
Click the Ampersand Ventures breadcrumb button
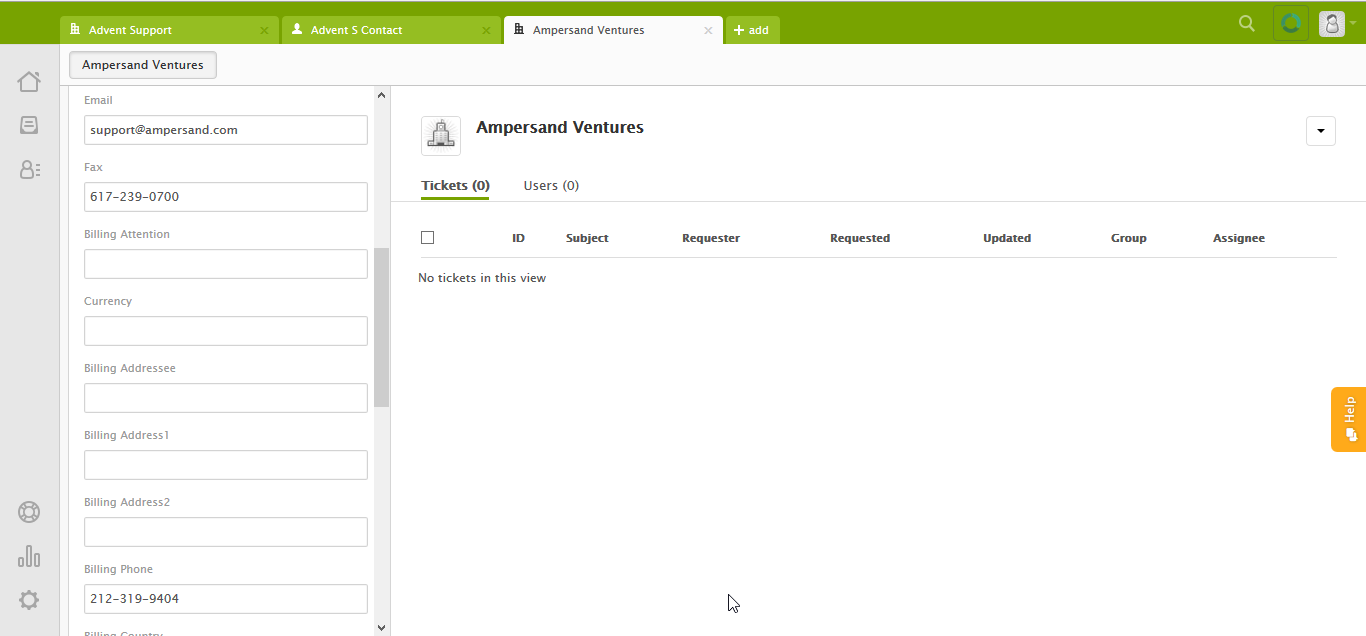point(143,65)
